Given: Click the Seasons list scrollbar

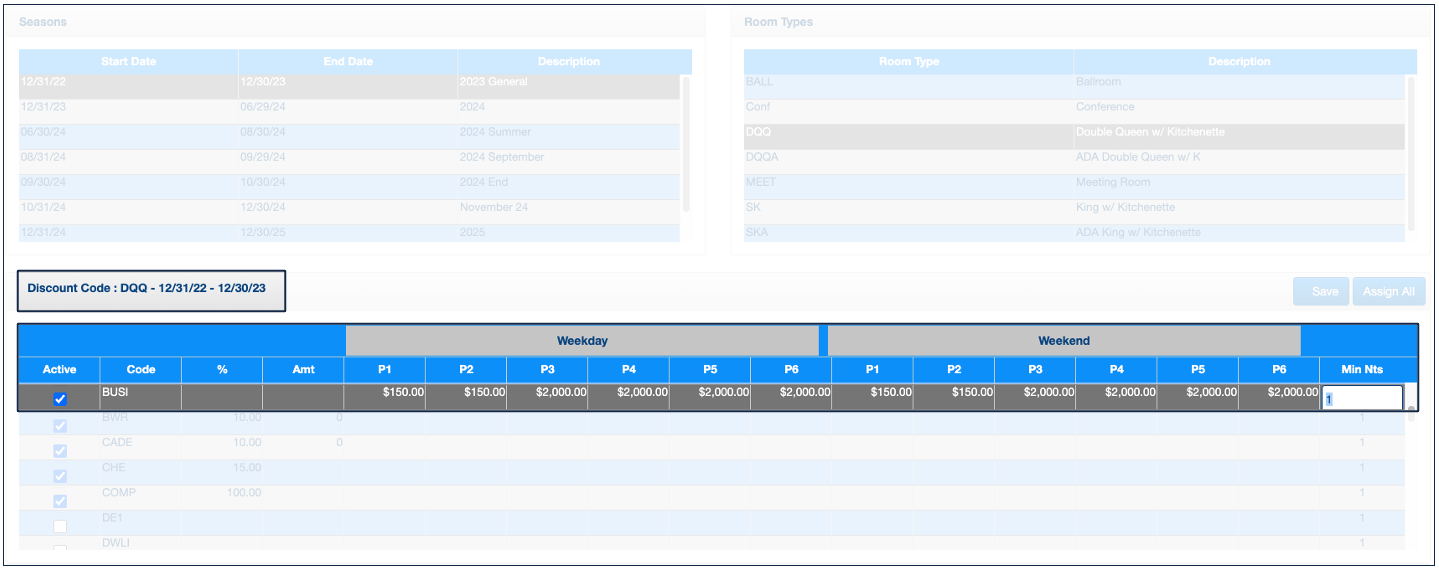Looking at the screenshot, I should 686,142.
